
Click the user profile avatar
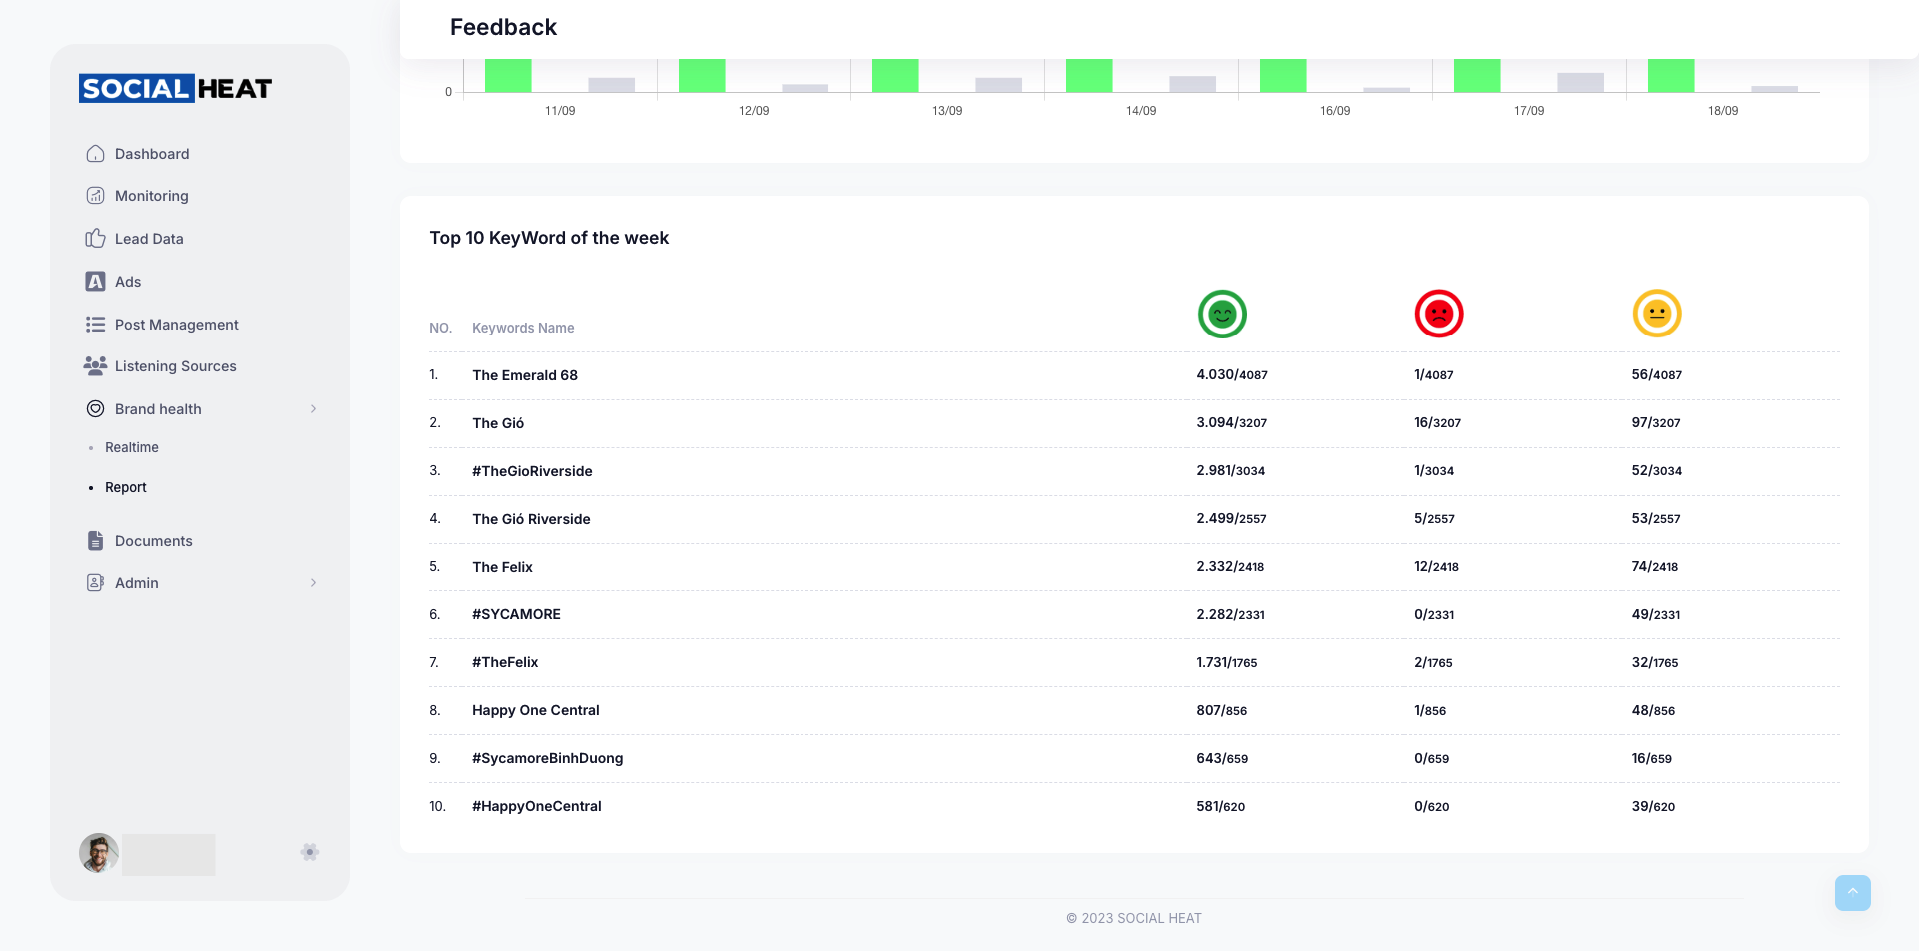pyautogui.click(x=99, y=853)
